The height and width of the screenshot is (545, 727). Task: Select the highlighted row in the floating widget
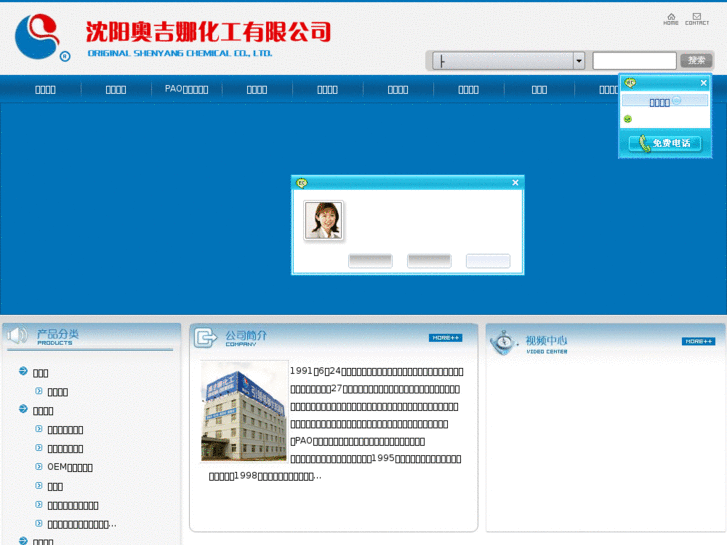click(x=665, y=101)
